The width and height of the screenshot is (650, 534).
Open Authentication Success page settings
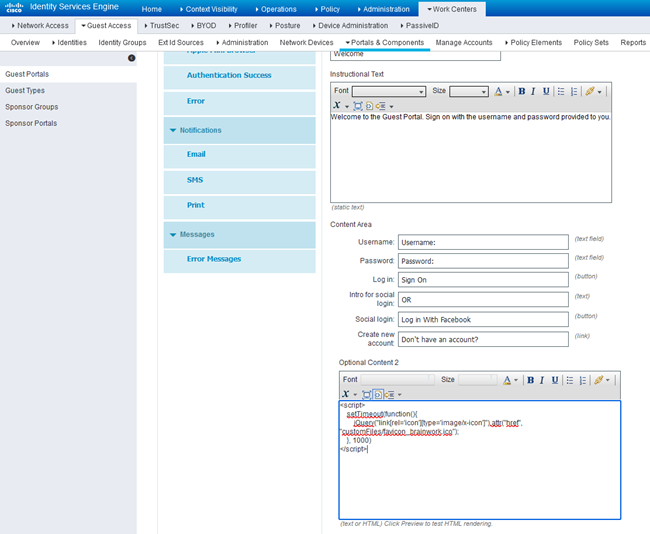229,75
